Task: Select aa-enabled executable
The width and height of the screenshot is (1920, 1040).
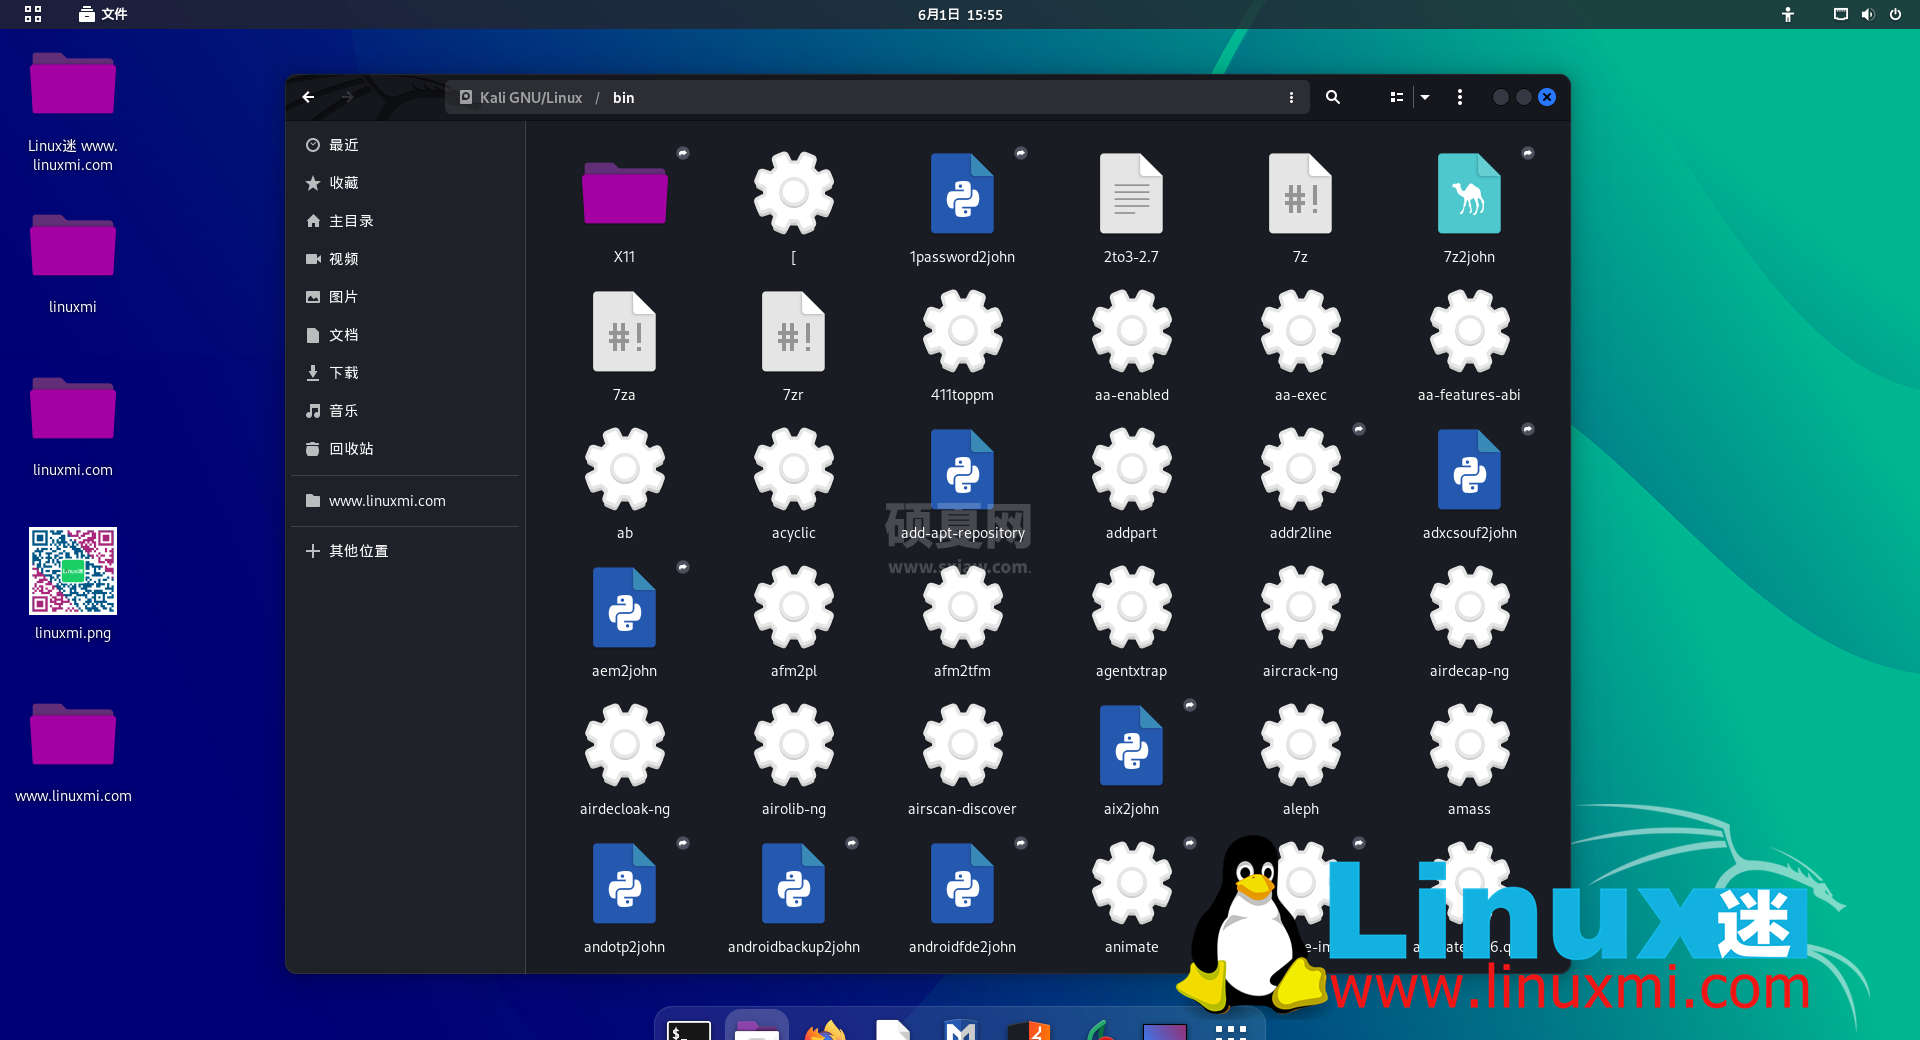Action: coord(1131,345)
